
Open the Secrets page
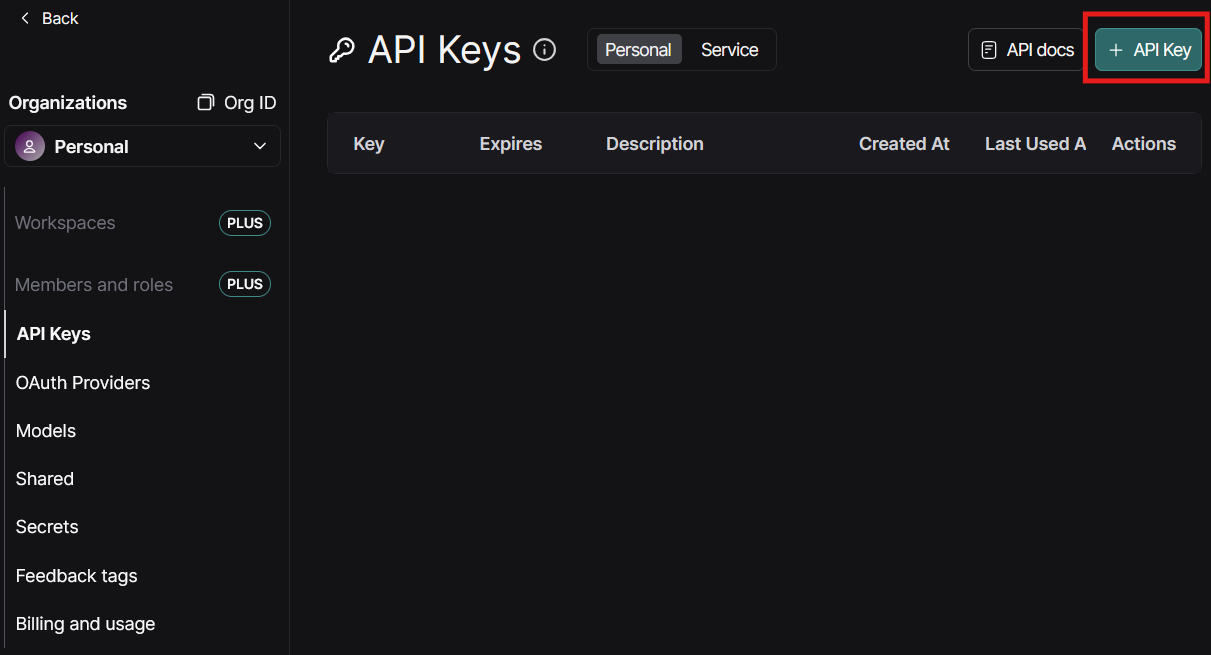pos(46,527)
